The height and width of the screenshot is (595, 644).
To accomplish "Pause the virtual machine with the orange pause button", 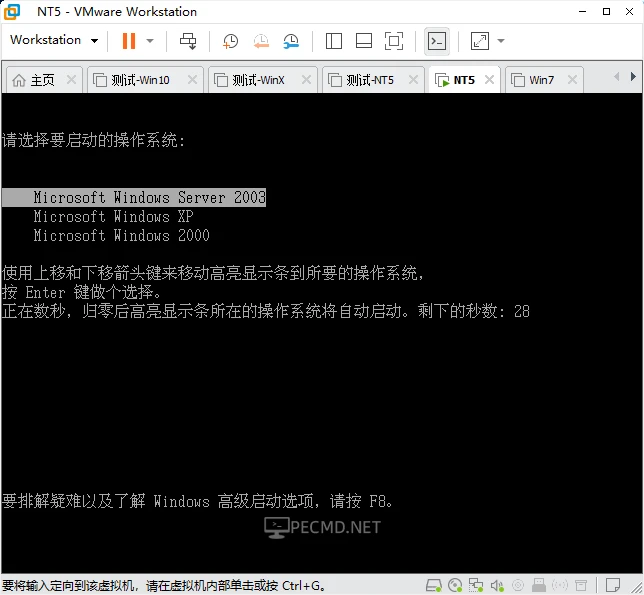I will [129, 41].
